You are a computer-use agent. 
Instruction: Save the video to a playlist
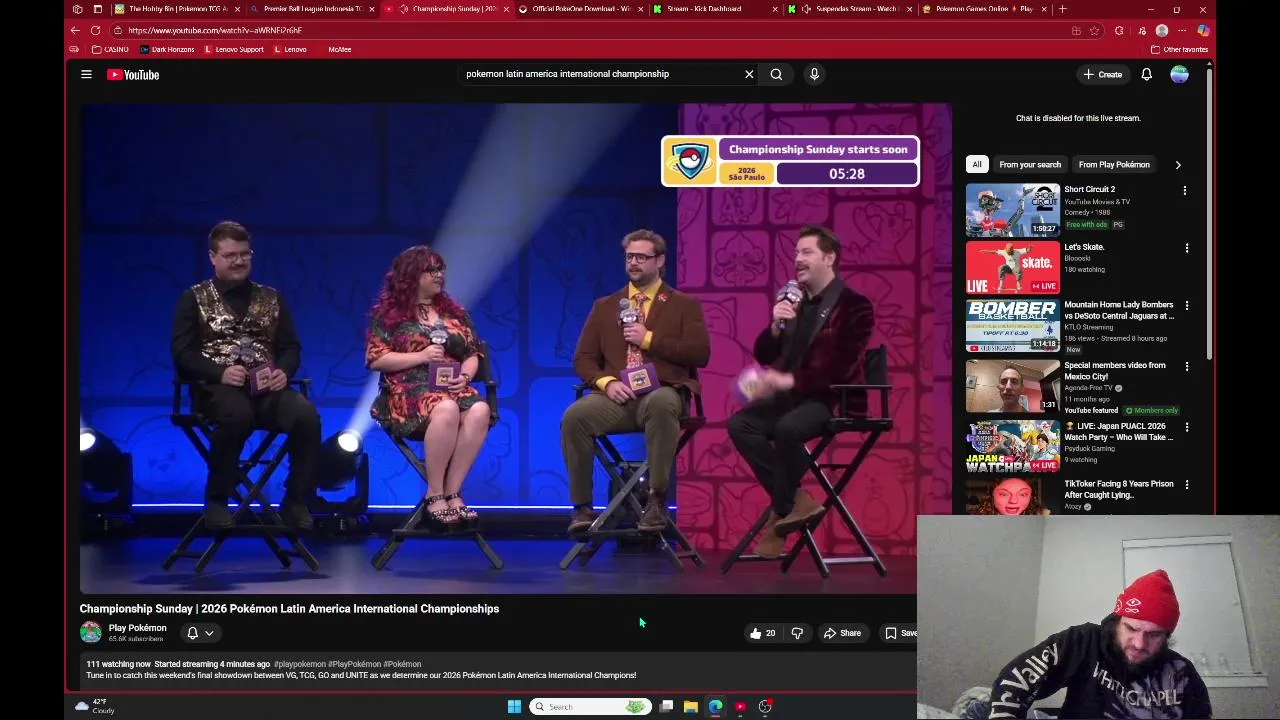click(x=900, y=633)
